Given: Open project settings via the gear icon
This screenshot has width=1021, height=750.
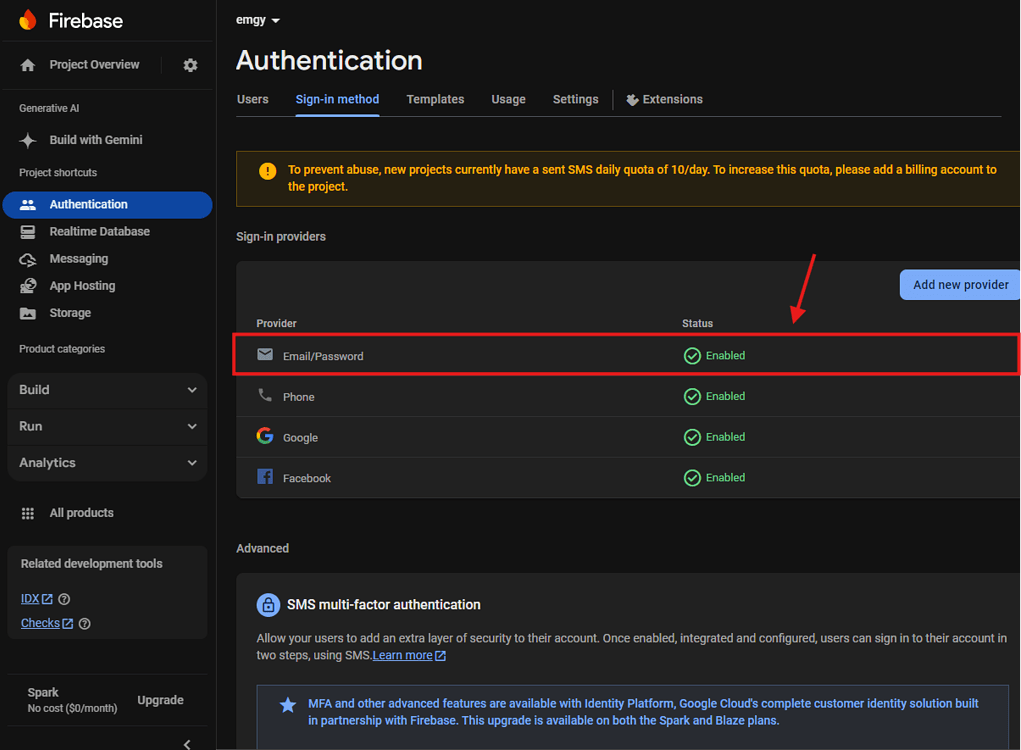Looking at the screenshot, I should pos(190,64).
